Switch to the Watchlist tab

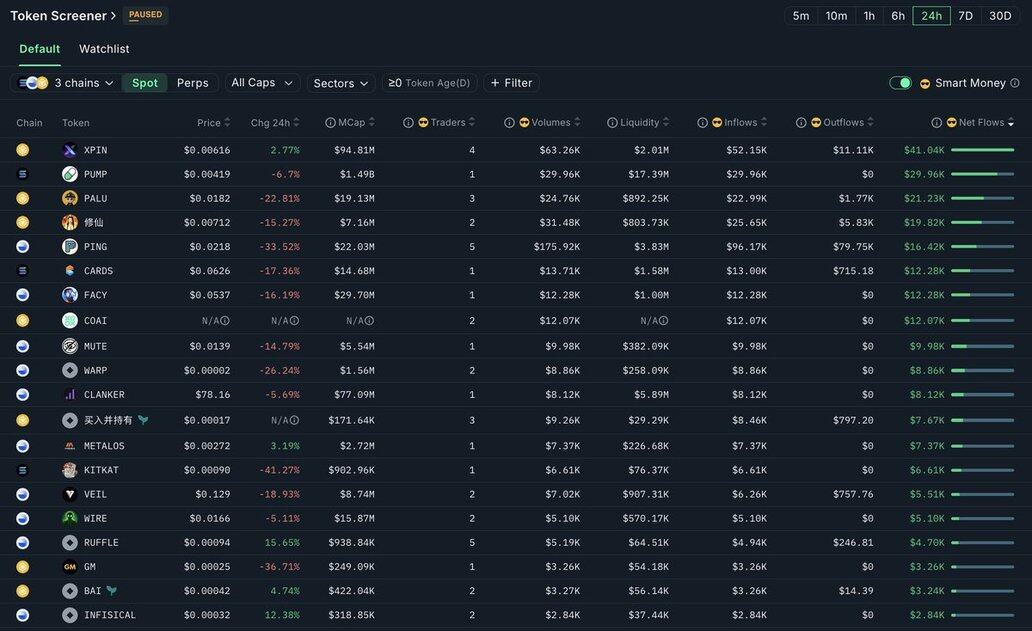click(104, 49)
